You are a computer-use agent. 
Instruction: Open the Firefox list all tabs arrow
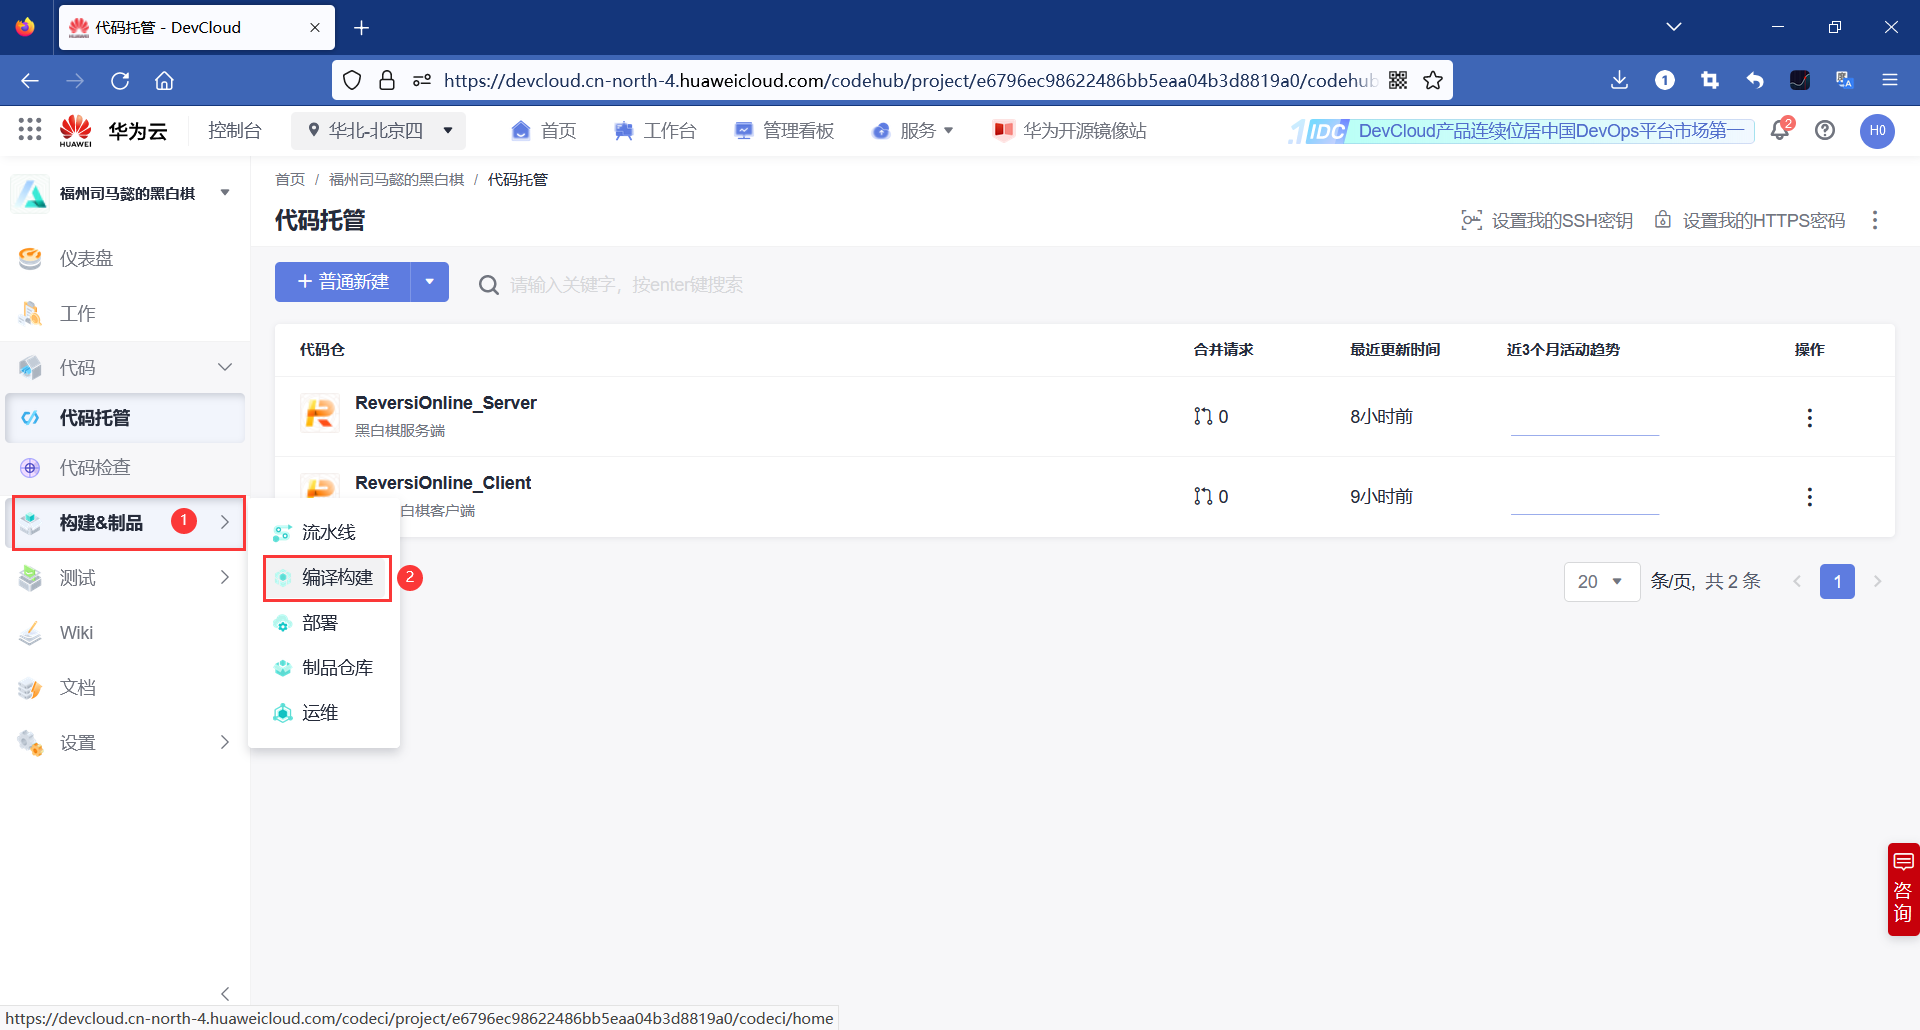[1674, 27]
